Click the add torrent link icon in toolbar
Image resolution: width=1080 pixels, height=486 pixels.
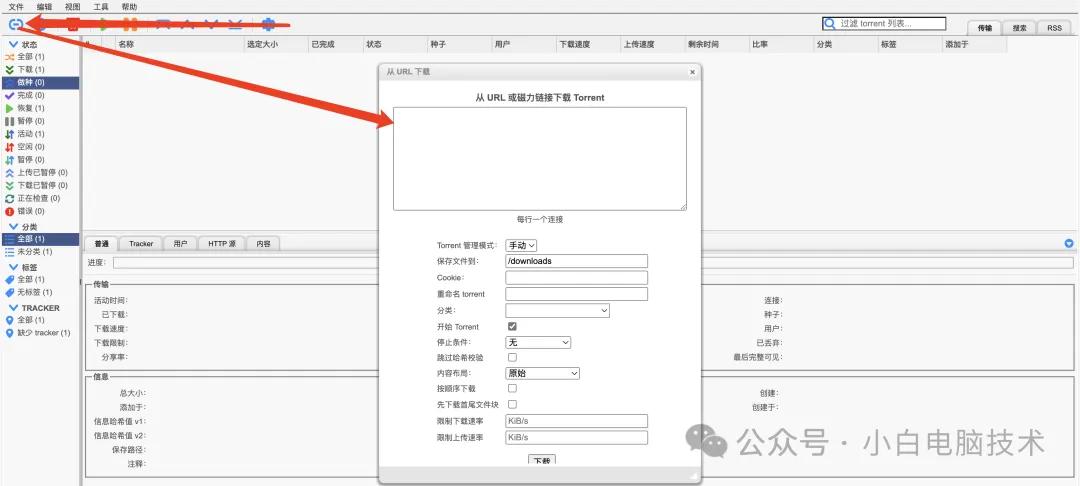tap(15, 24)
